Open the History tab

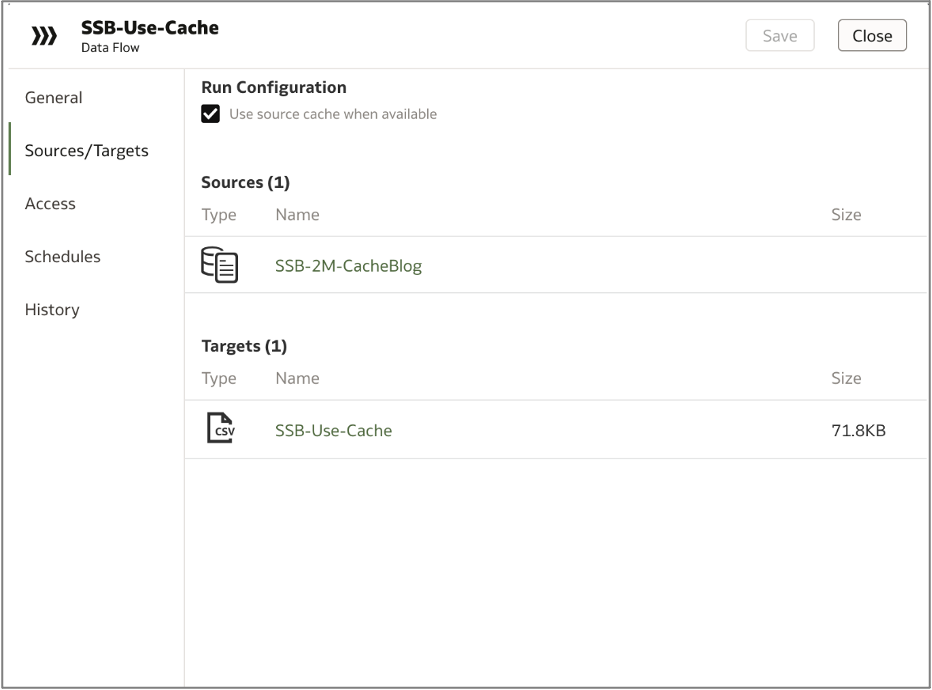52,309
